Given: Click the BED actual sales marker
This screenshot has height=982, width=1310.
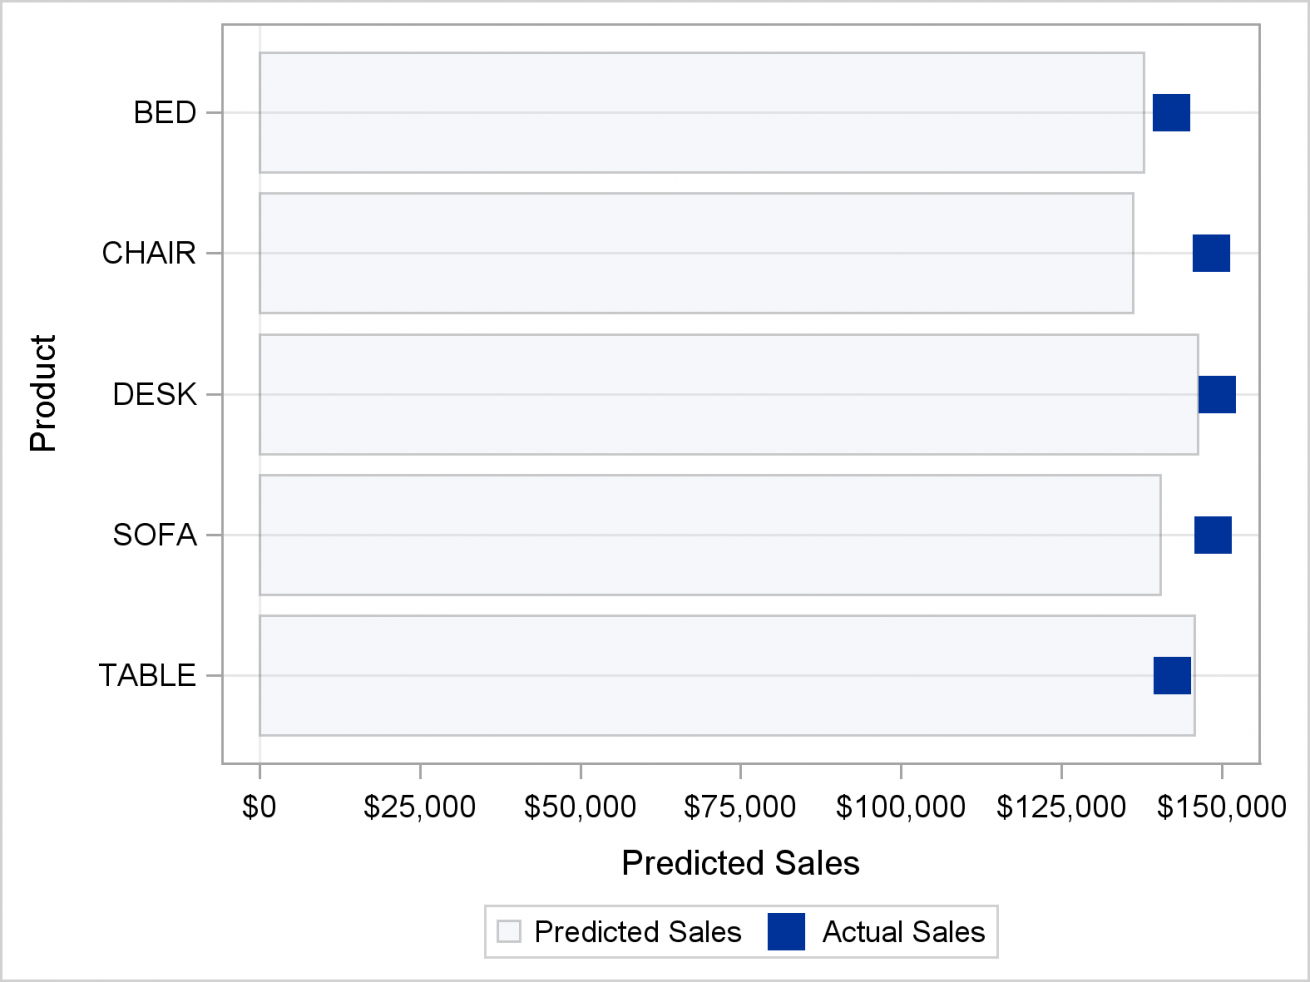Looking at the screenshot, I should [x=1171, y=113].
